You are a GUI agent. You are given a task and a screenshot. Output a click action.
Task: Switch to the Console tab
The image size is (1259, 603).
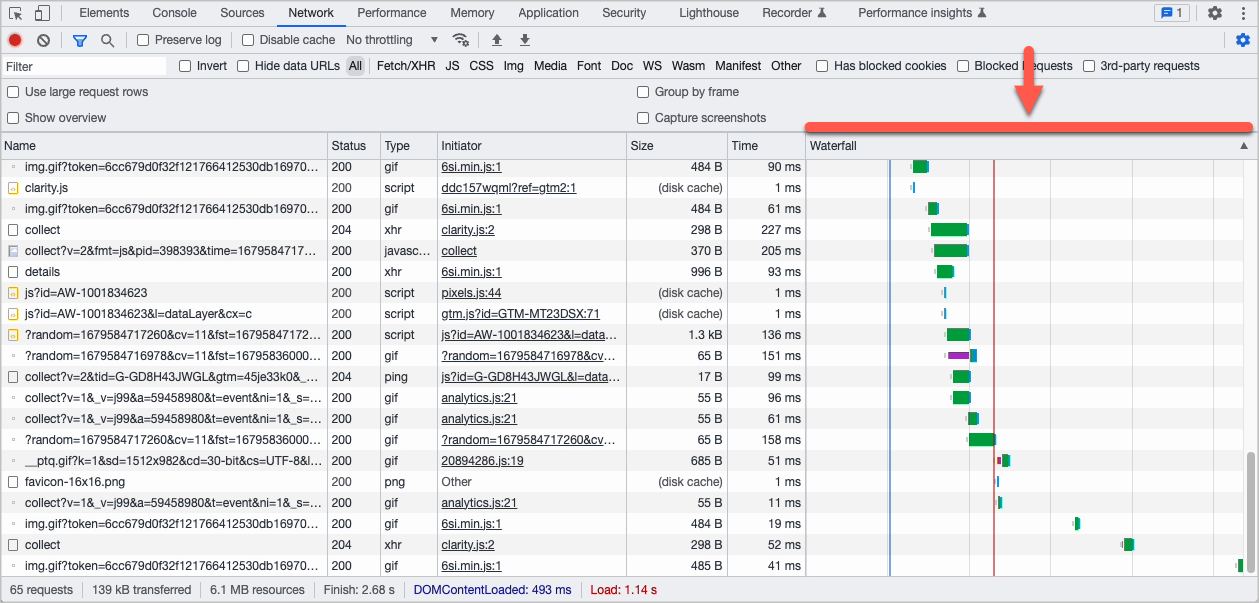[x=174, y=13]
